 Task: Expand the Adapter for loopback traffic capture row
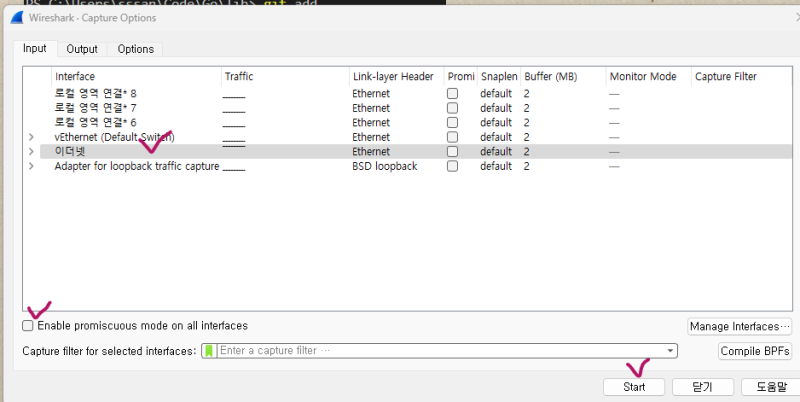pos(32,166)
